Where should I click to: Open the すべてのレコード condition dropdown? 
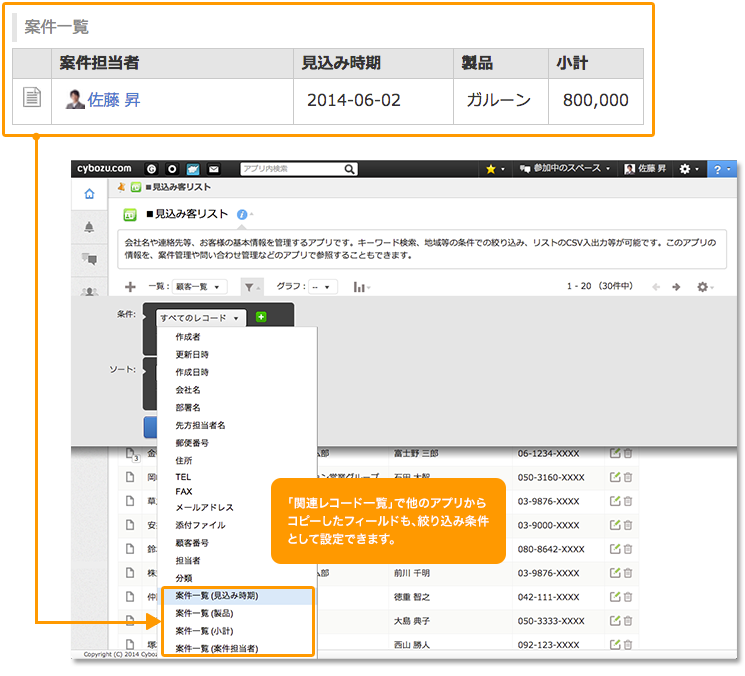(200, 318)
